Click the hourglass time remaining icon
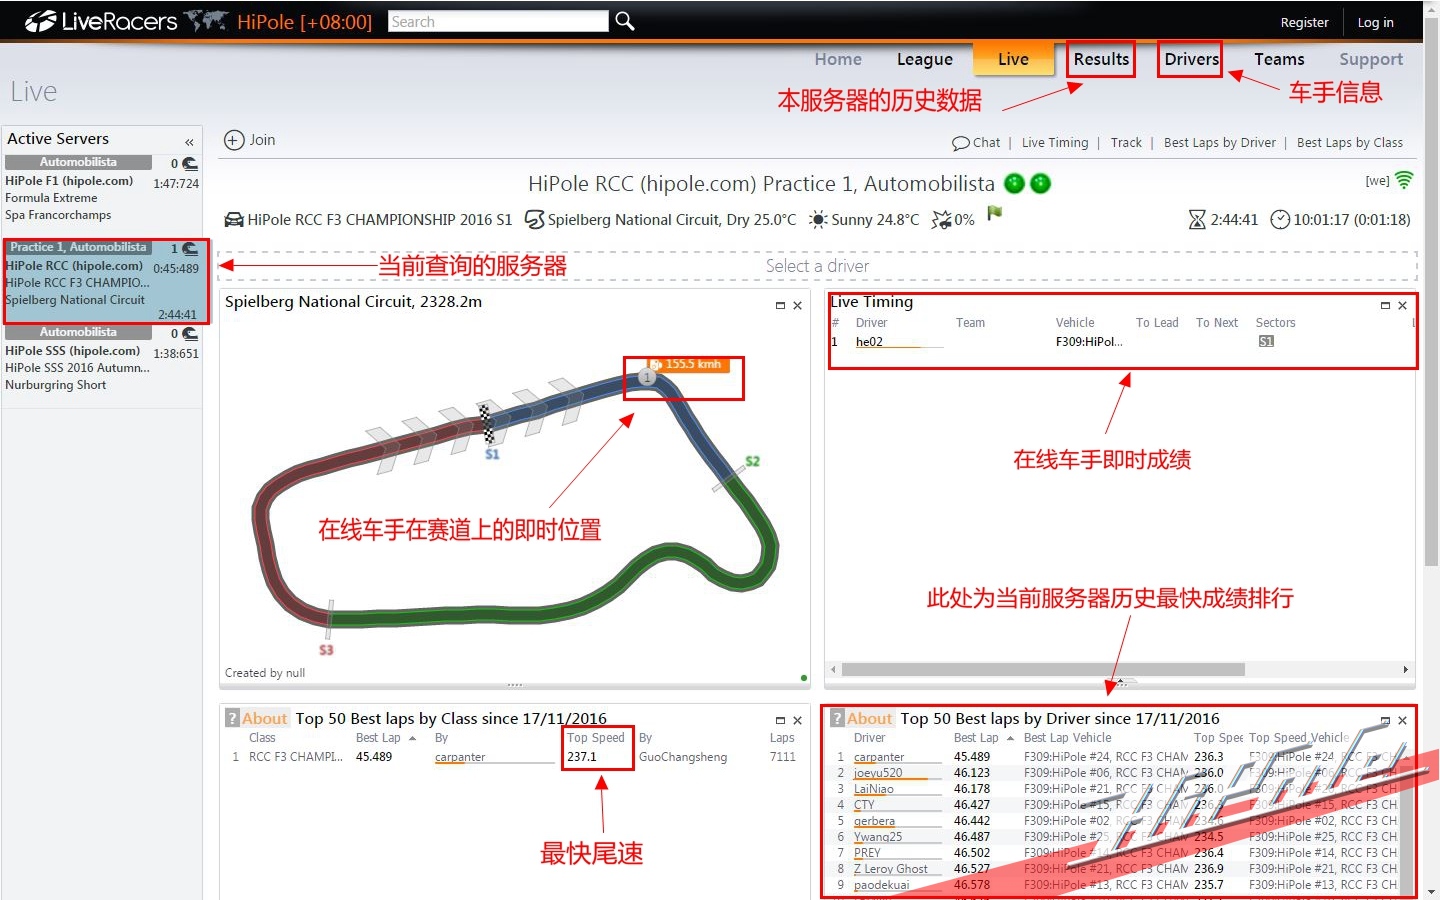1440x900 pixels. (1197, 219)
